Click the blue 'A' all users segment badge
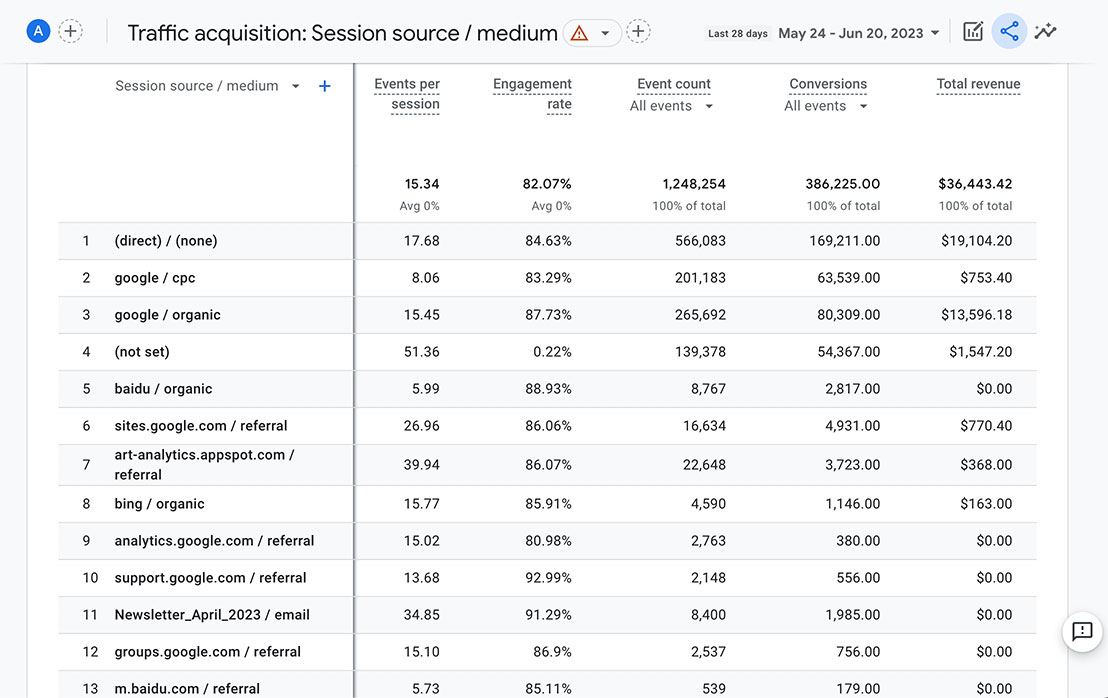The height and width of the screenshot is (698, 1108). [38, 31]
